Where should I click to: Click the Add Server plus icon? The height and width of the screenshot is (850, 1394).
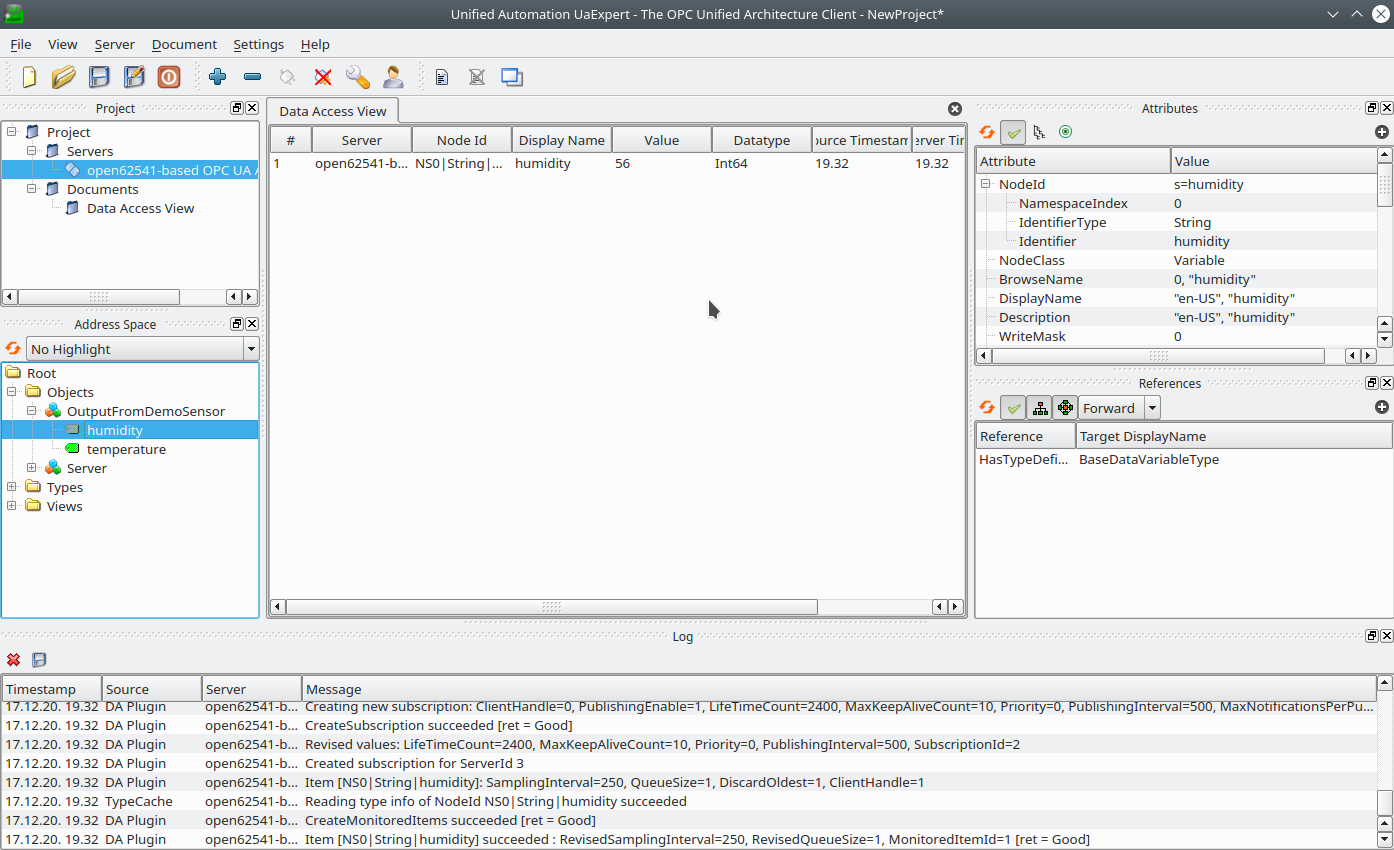pyautogui.click(x=217, y=77)
